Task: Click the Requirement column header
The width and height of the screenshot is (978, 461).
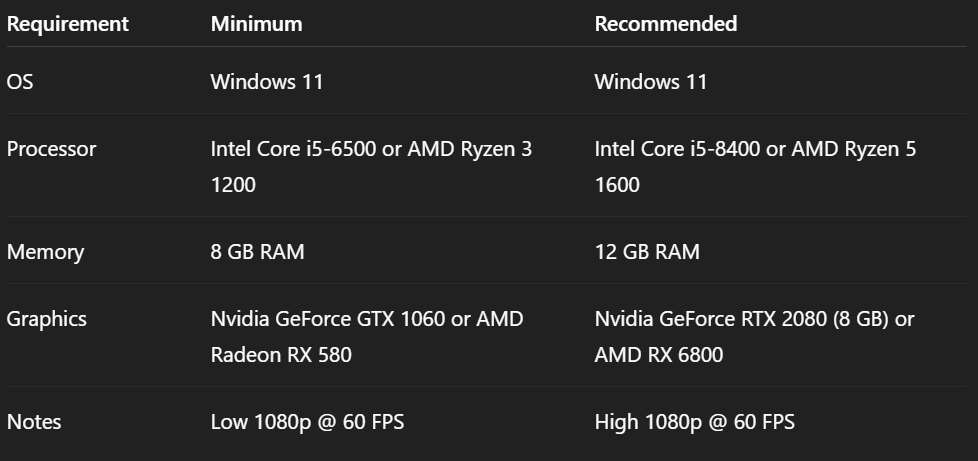Action: [68, 24]
